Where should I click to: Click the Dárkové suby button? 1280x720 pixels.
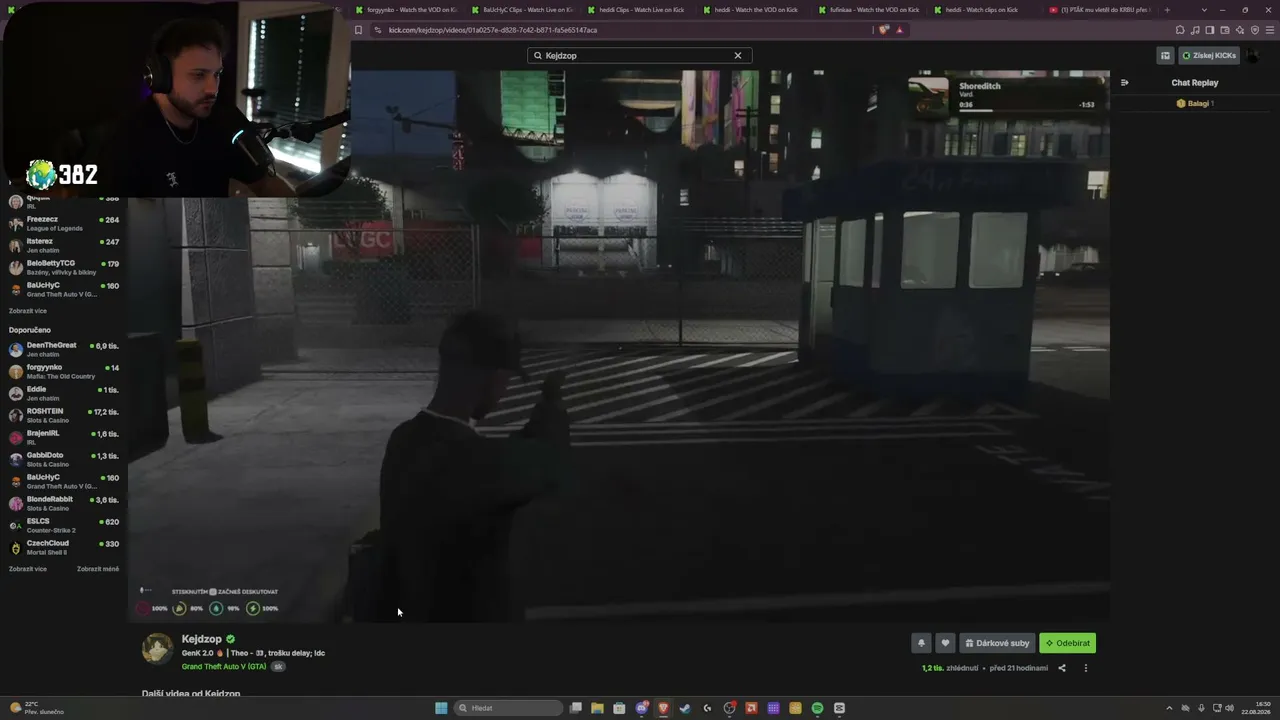coord(997,643)
